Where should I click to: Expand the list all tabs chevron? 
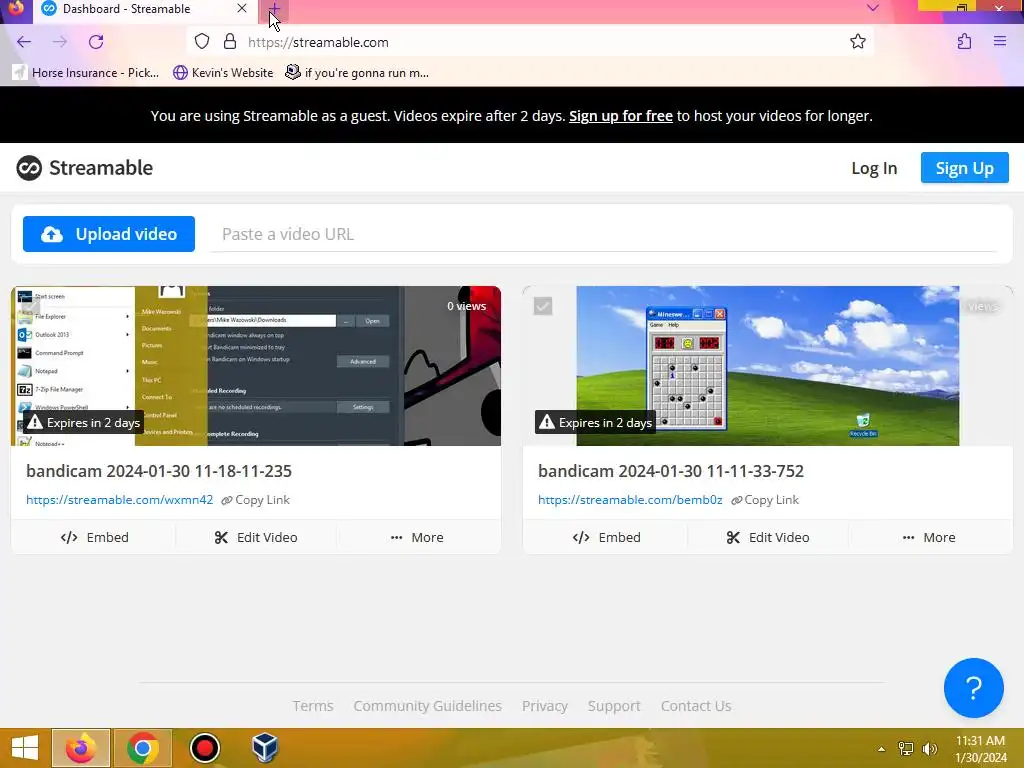[x=872, y=8]
